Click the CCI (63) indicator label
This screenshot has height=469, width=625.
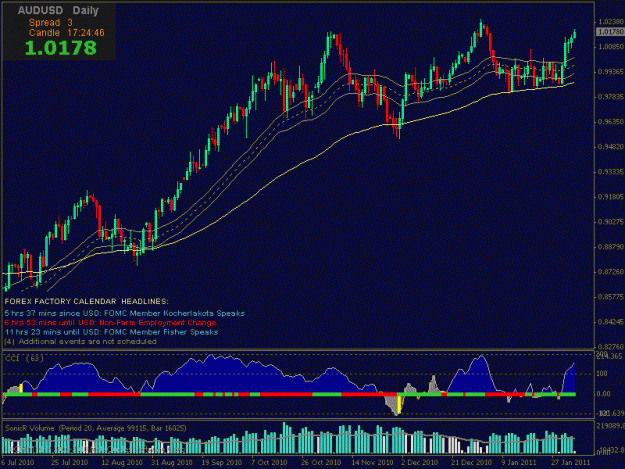[x=24, y=359]
